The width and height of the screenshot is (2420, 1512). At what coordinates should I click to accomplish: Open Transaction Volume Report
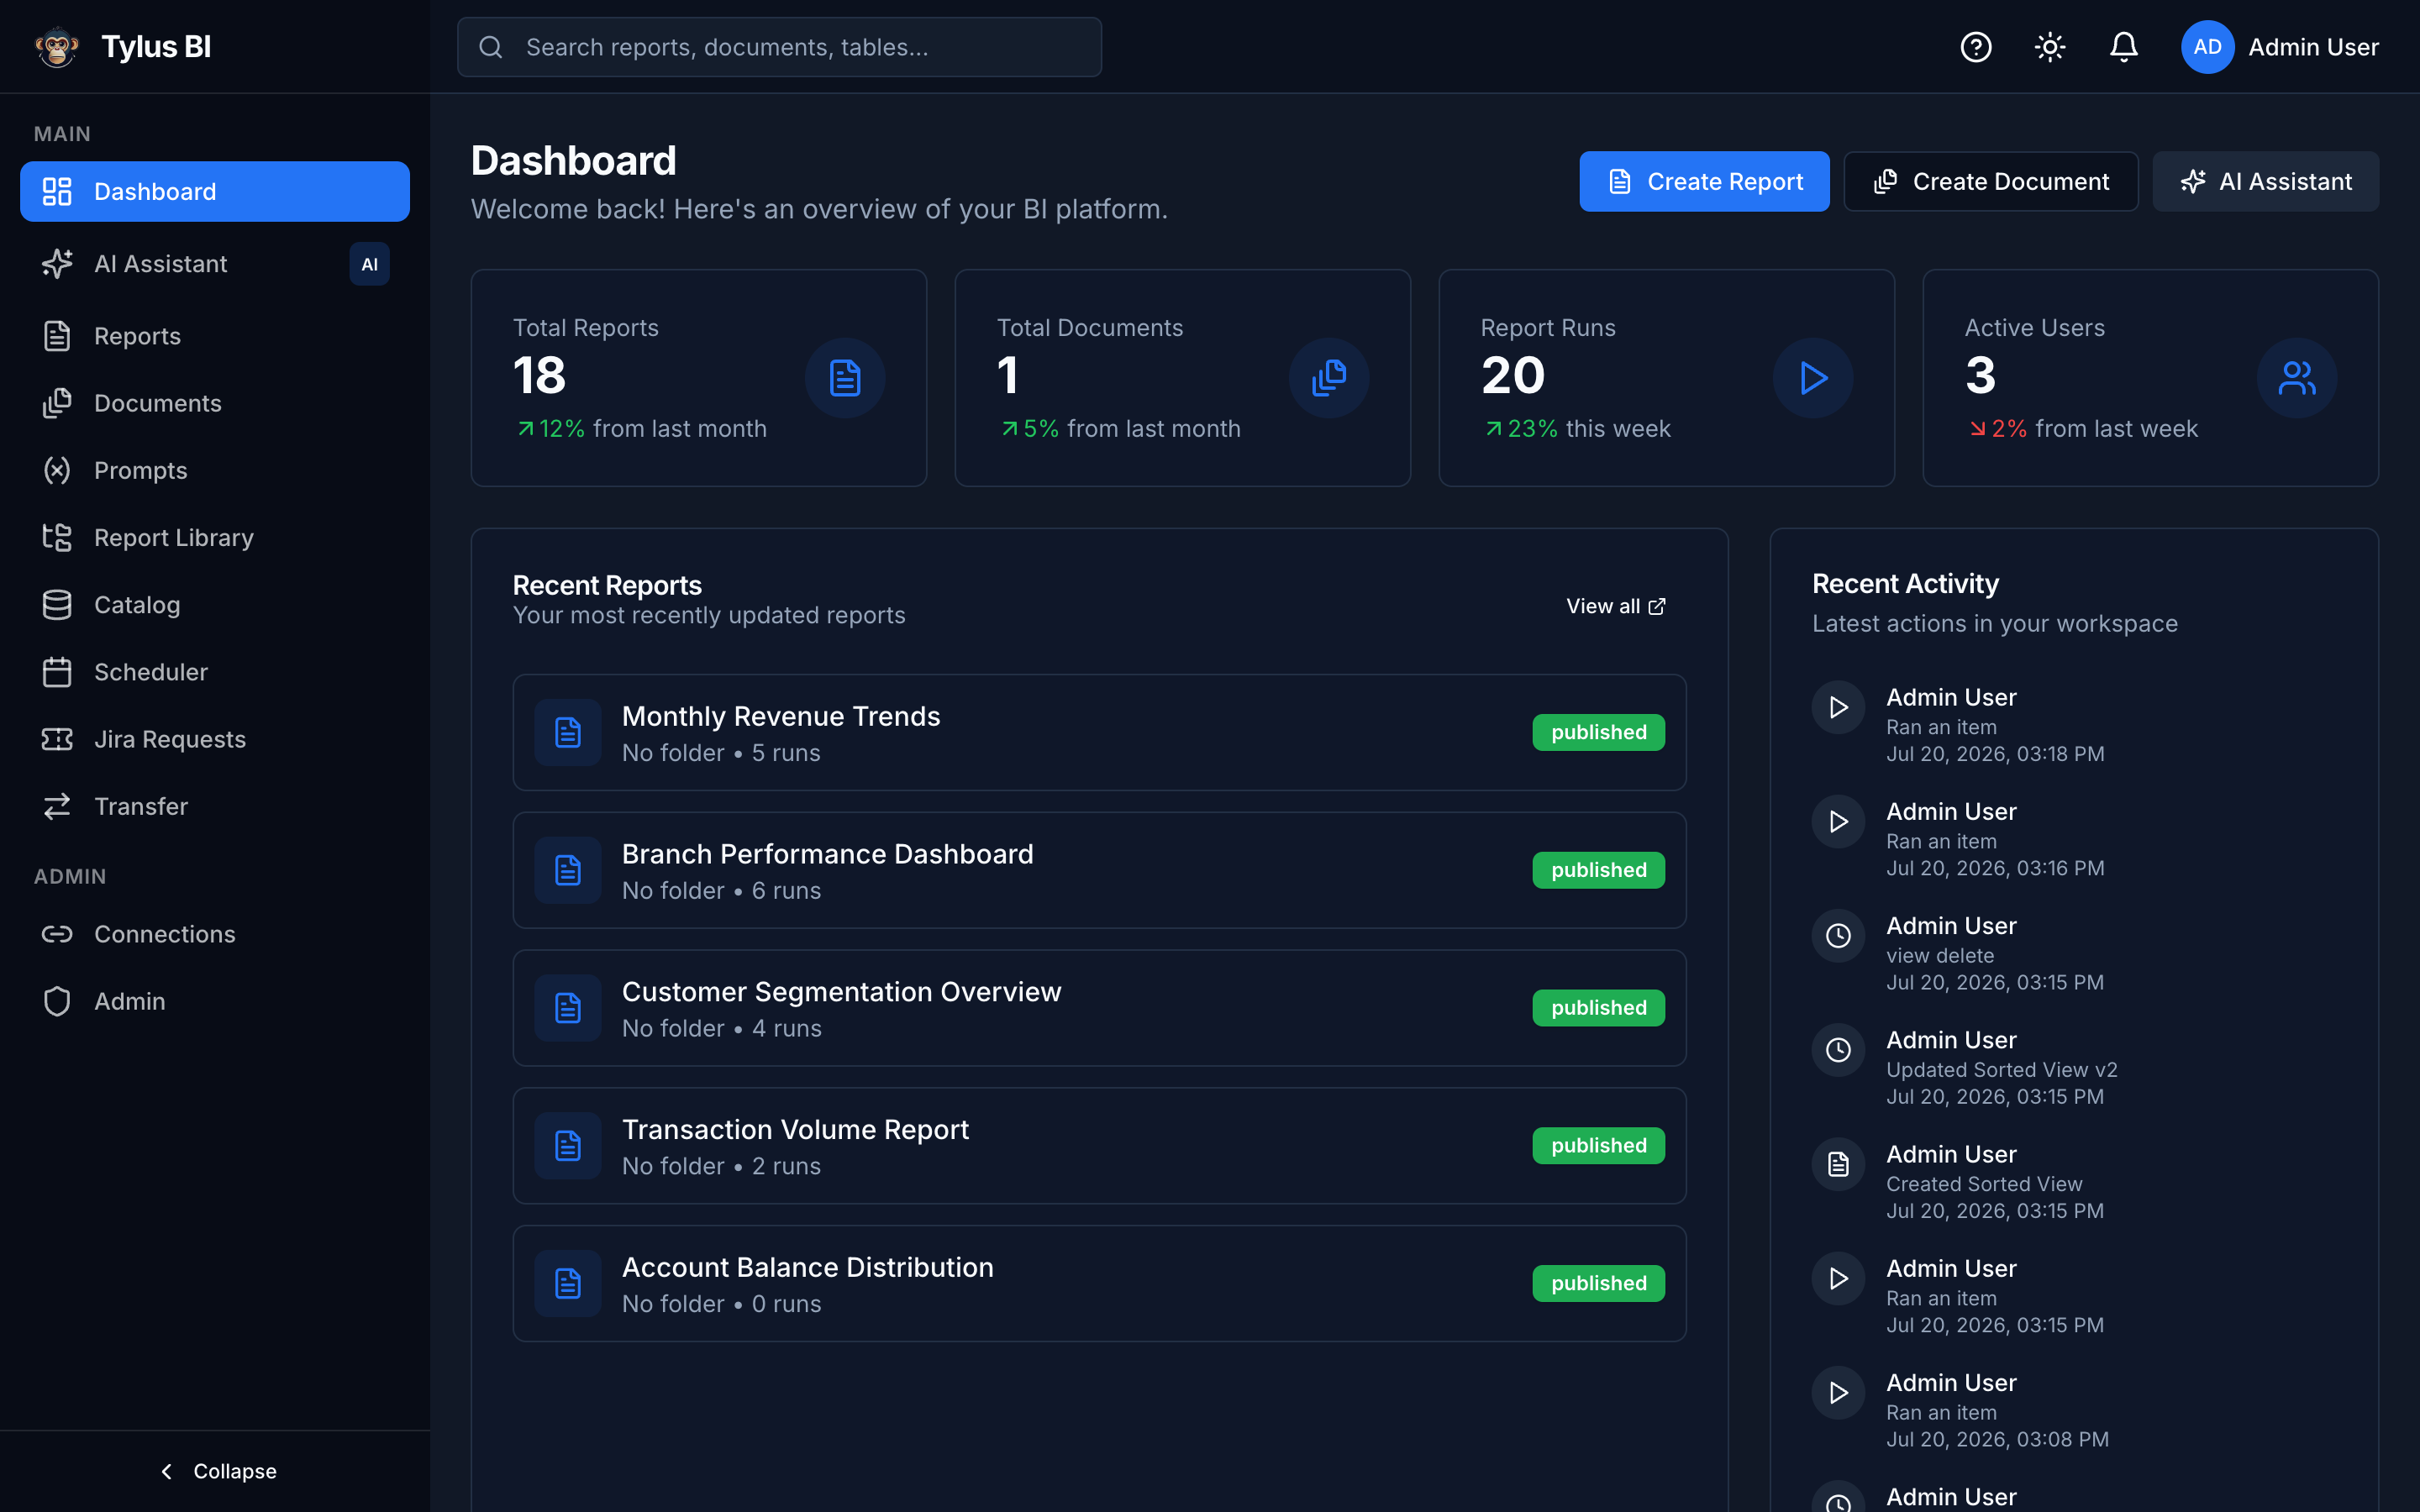pos(1099,1146)
